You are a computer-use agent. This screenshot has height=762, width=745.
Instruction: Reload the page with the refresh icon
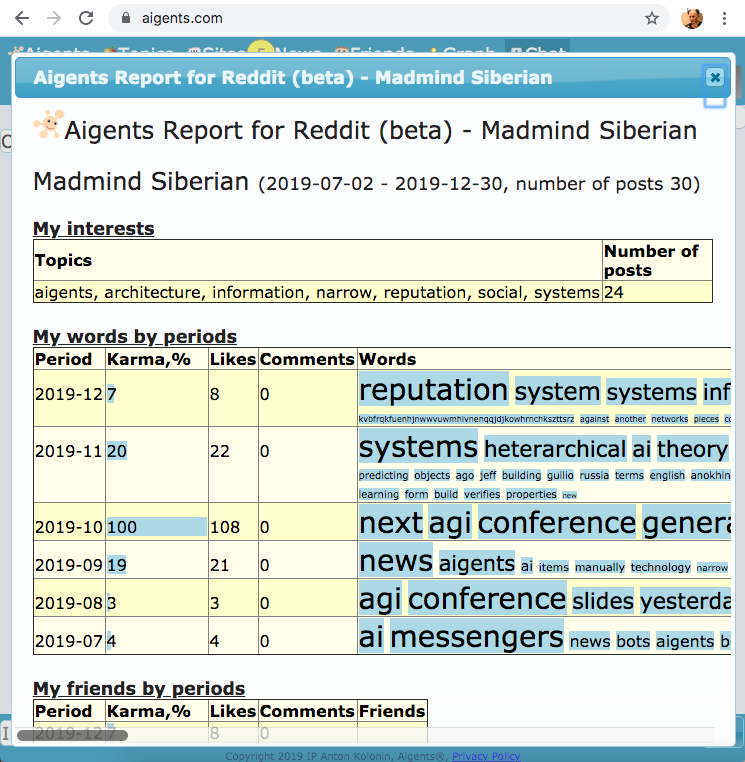pyautogui.click(x=86, y=18)
